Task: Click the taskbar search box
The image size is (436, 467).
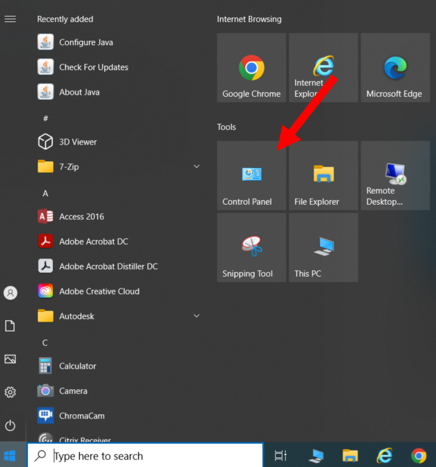Action: 145,456
